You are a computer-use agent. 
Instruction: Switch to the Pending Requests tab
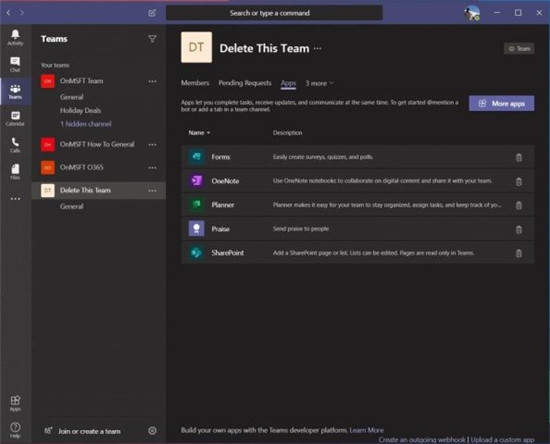pos(245,83)
